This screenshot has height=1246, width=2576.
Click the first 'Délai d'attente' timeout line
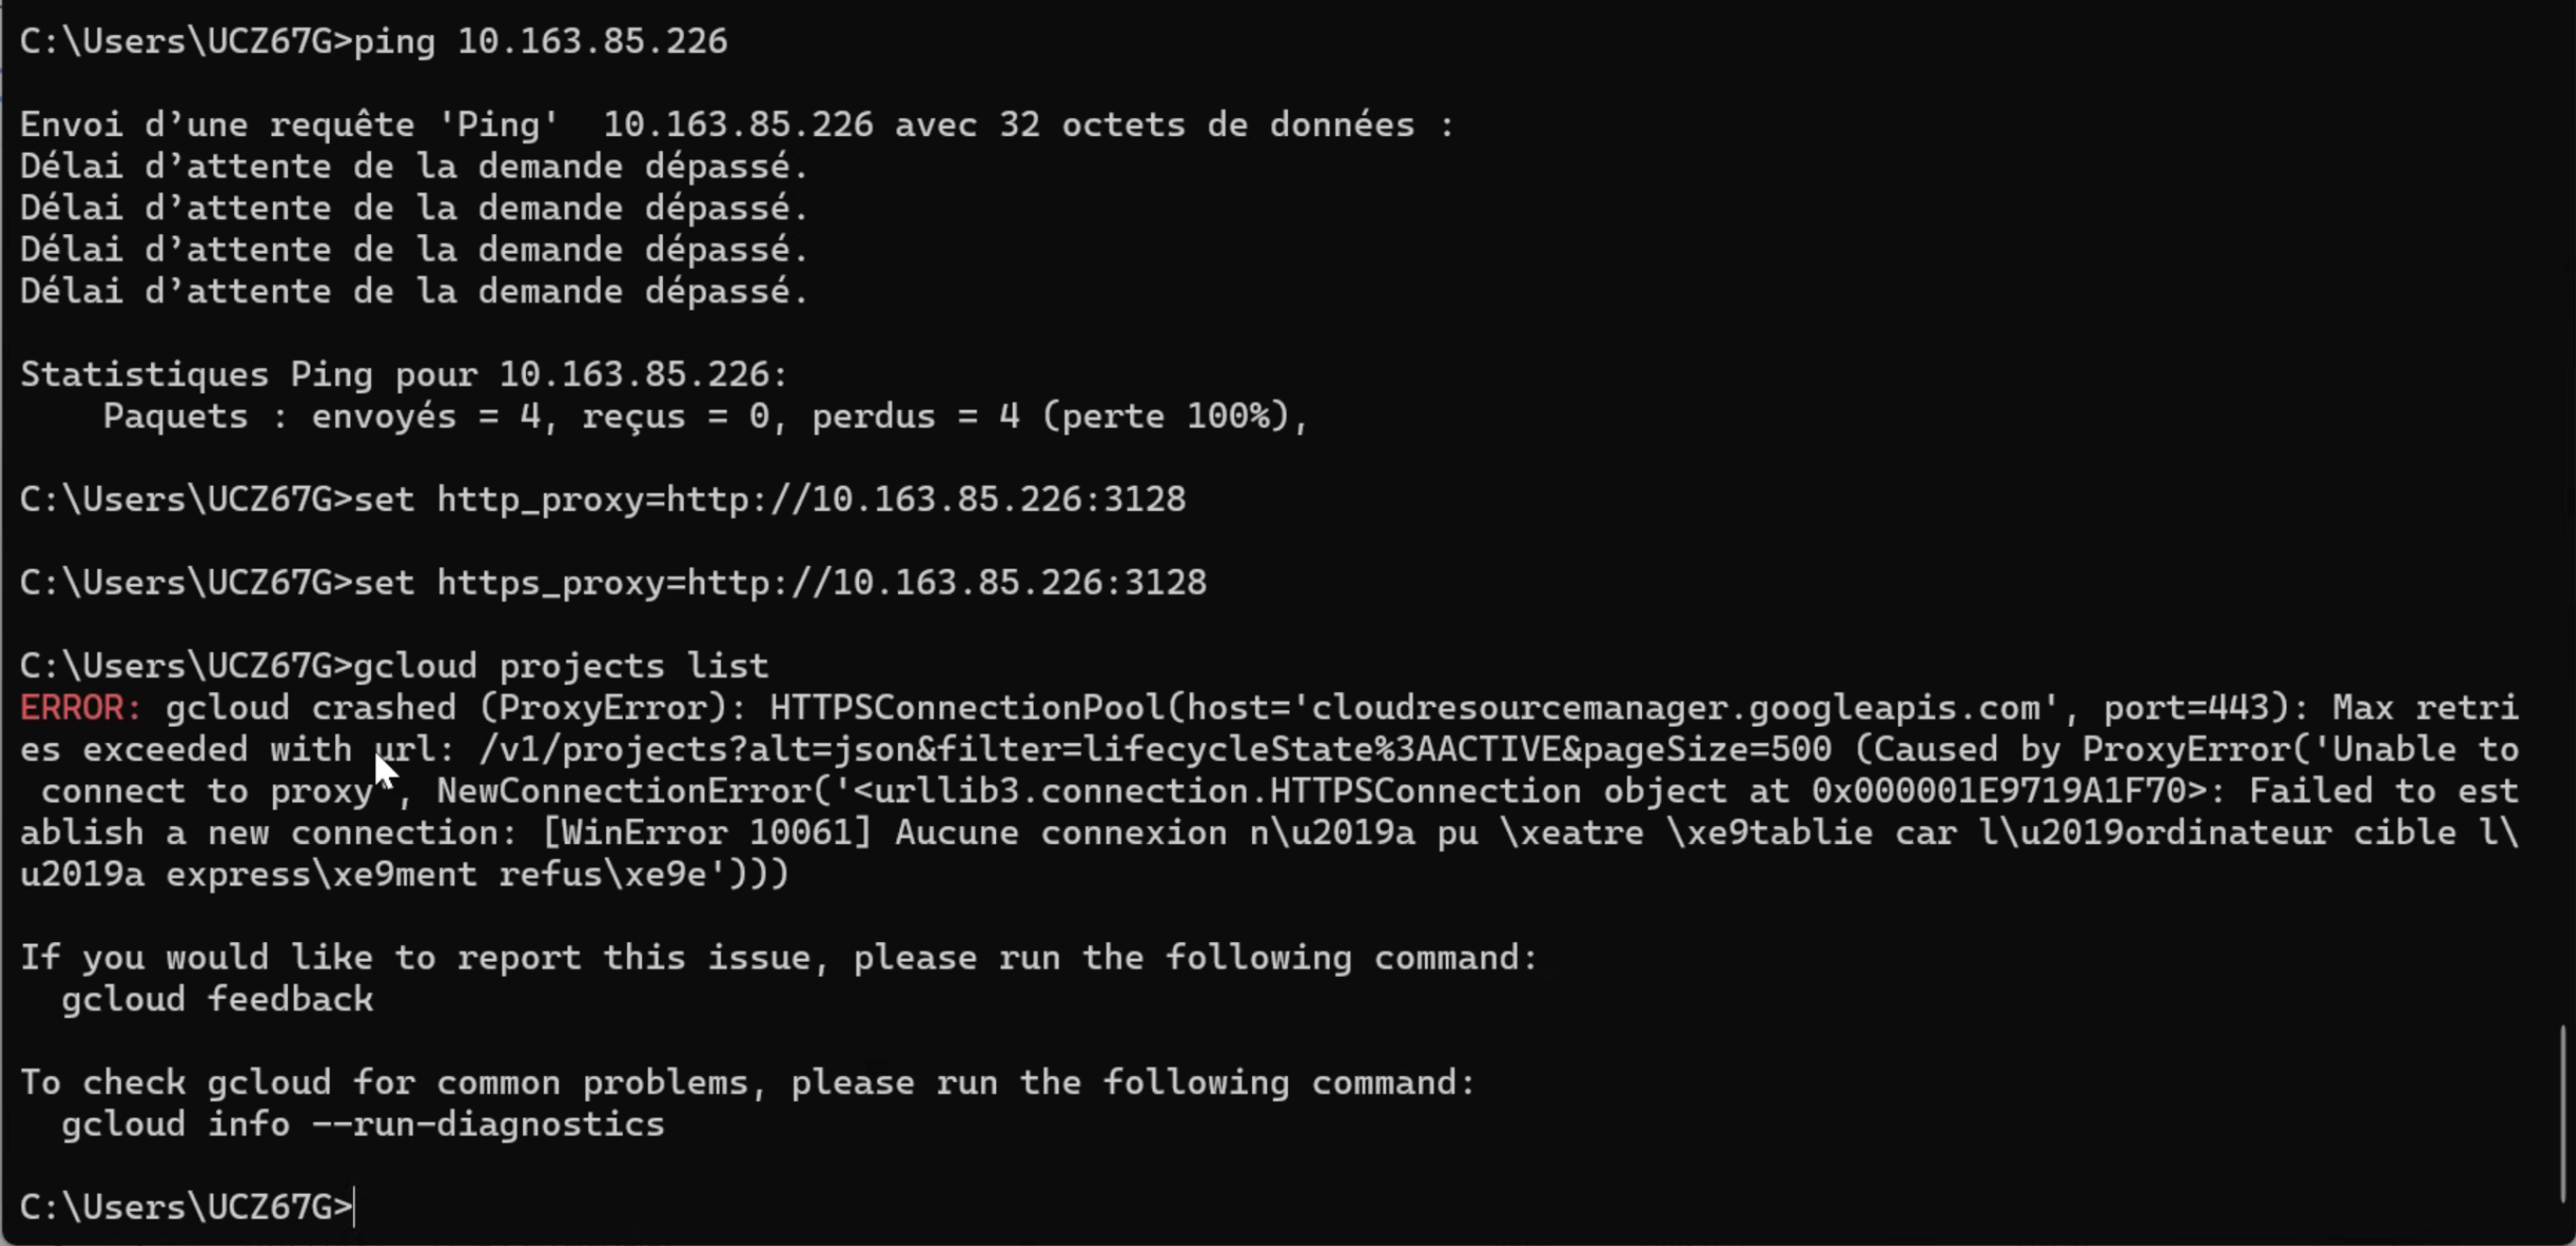[414, 166]
